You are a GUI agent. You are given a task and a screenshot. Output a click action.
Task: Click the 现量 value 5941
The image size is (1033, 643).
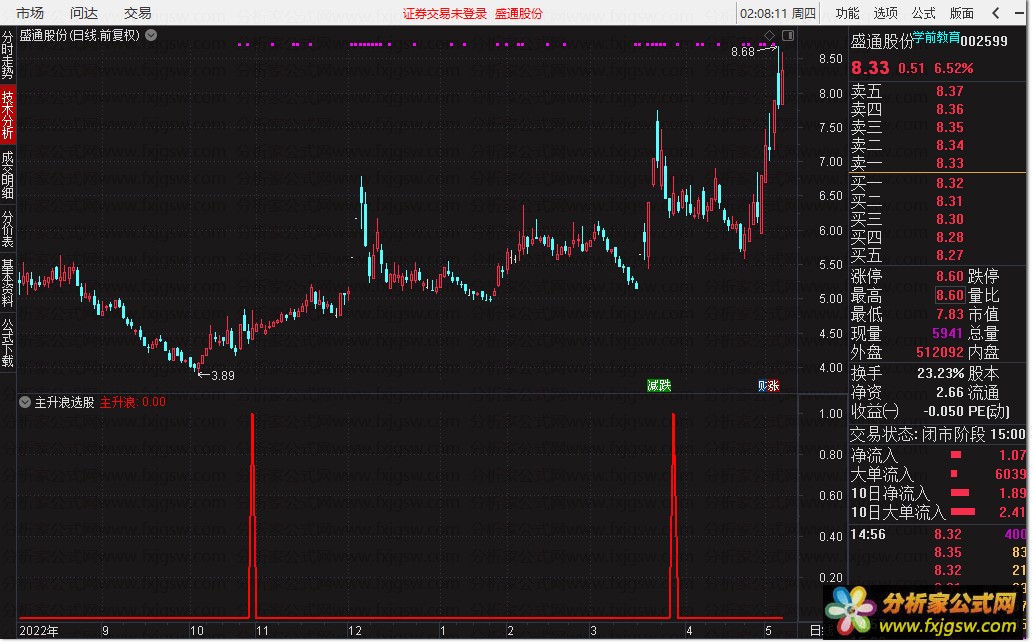pyautogui.click(x=947, y=333)
